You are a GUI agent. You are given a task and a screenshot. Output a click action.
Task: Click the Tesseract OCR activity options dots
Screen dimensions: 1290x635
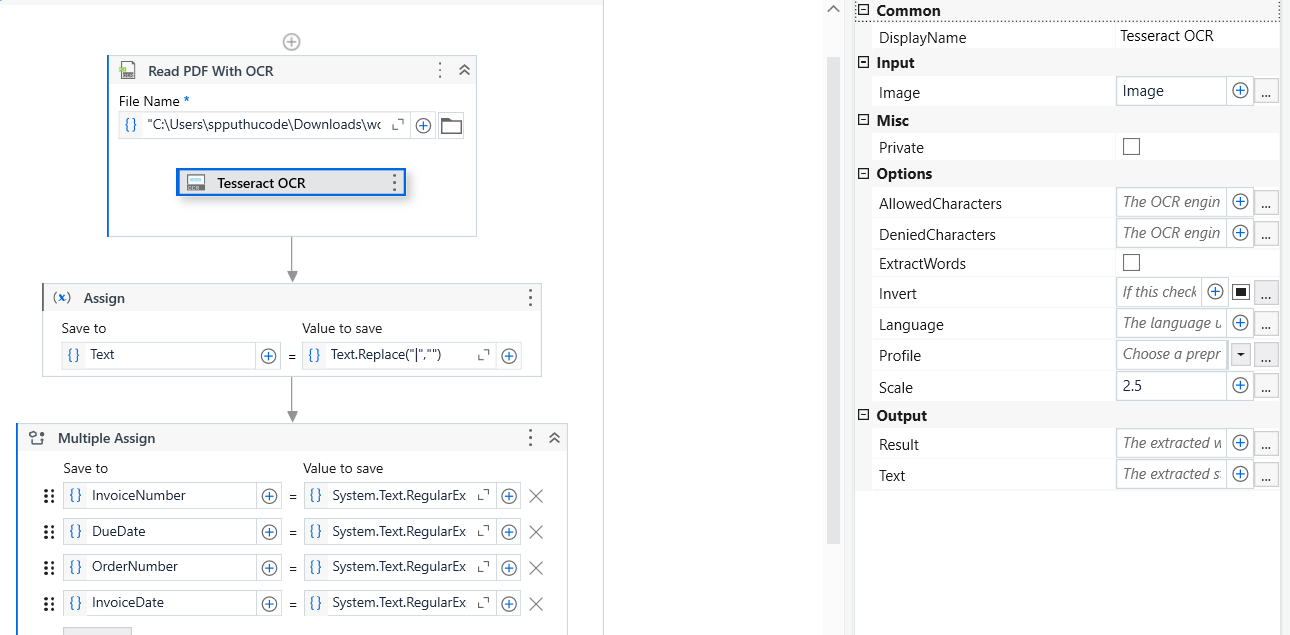click(394, 183)
